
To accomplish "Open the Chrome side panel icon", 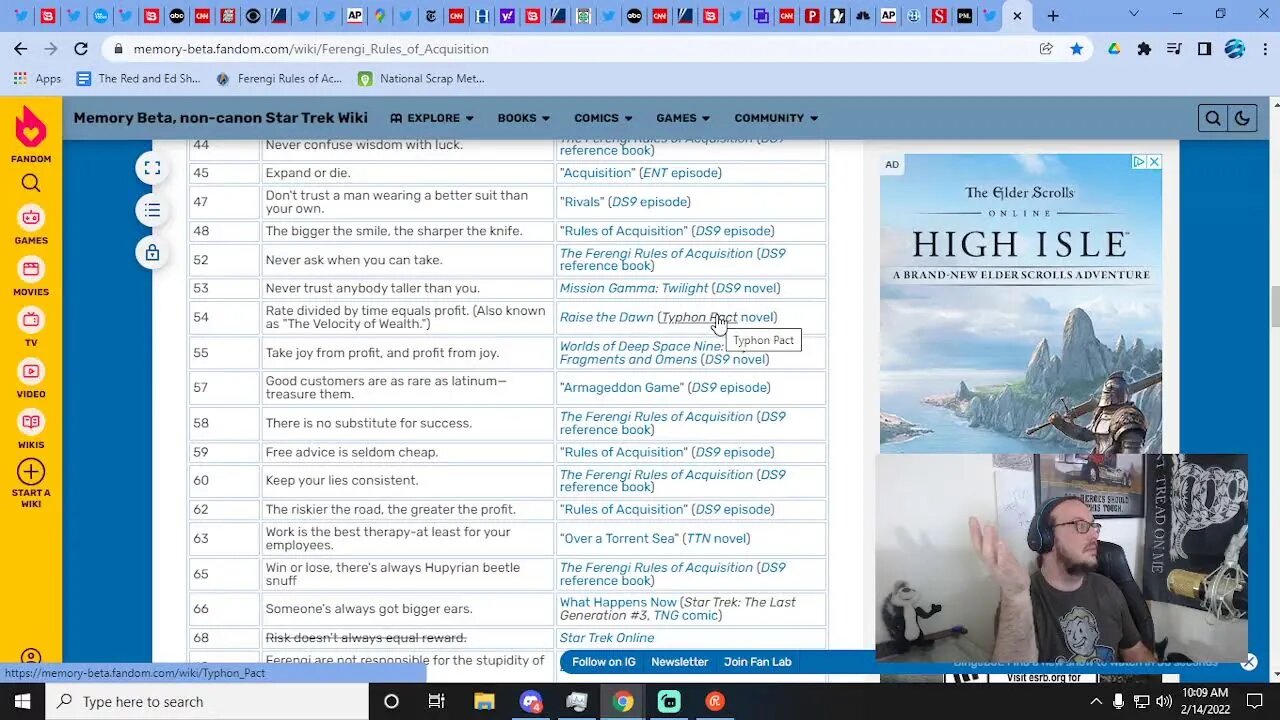I will pos(1204,48).
